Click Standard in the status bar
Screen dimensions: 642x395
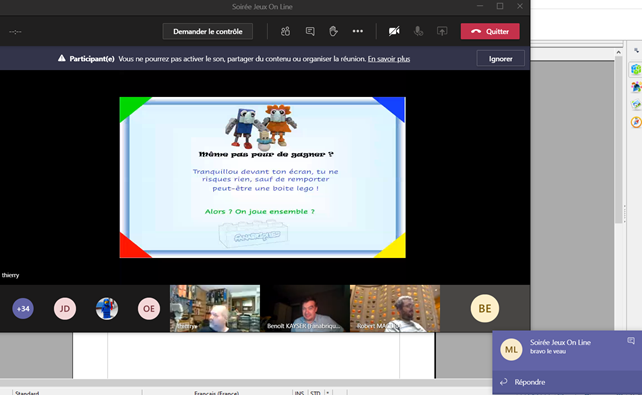(27, 393)
